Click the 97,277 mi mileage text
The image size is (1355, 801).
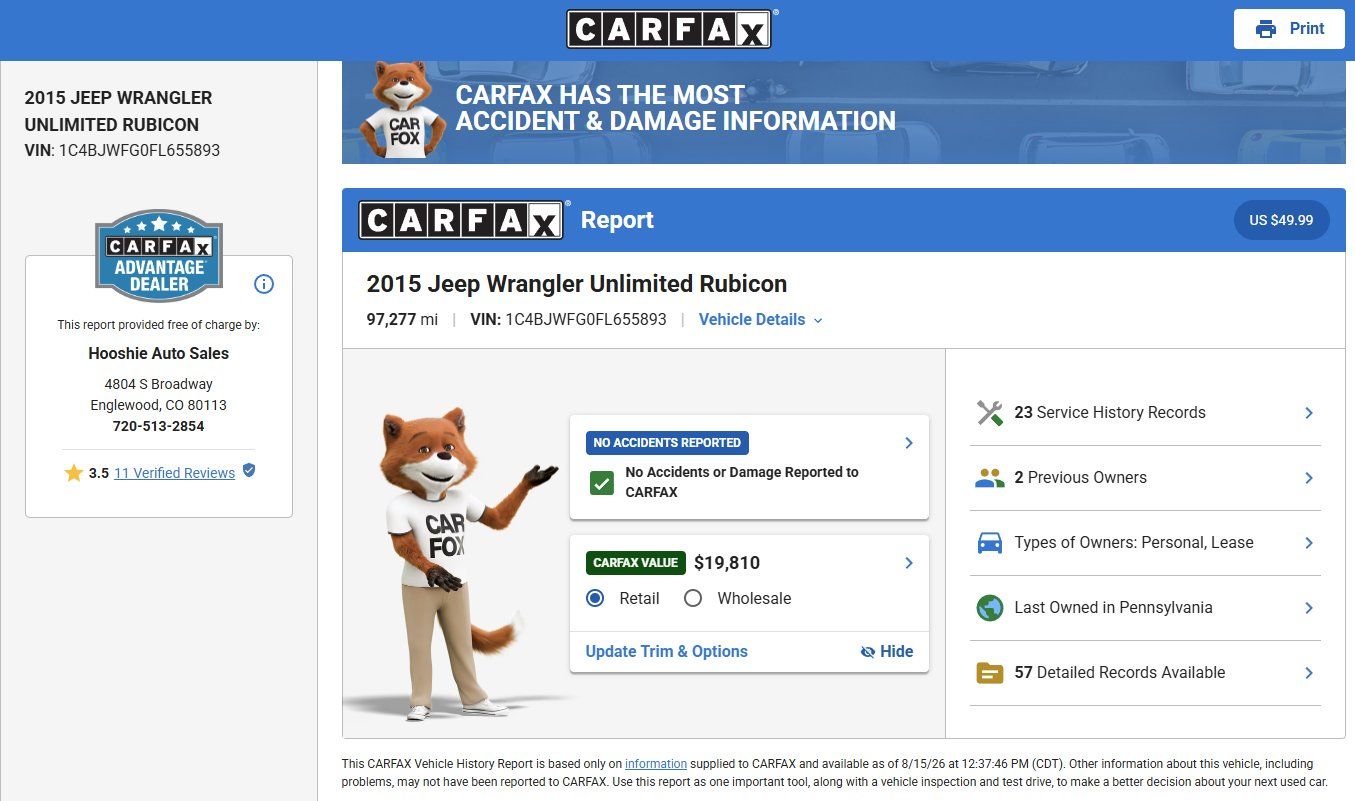(402, 320)
